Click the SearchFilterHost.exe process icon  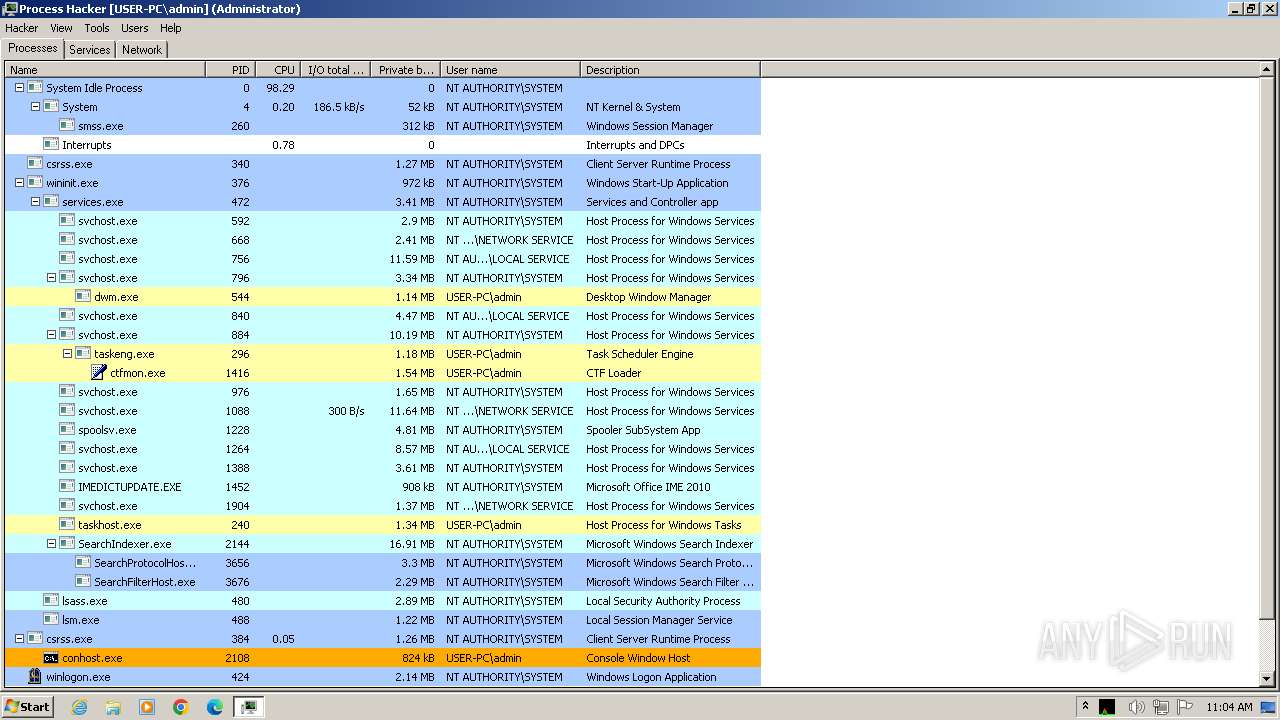click(x=83, y=582)
